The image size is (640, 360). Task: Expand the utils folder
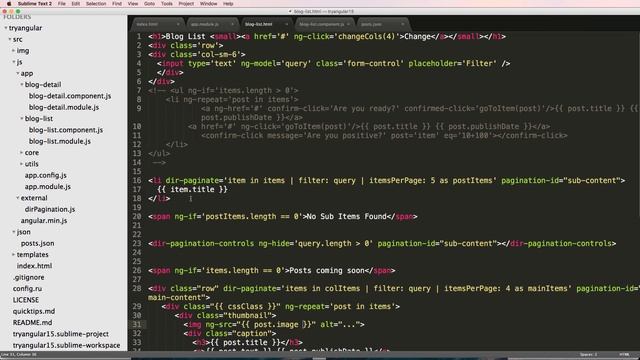tap(22, 164)
